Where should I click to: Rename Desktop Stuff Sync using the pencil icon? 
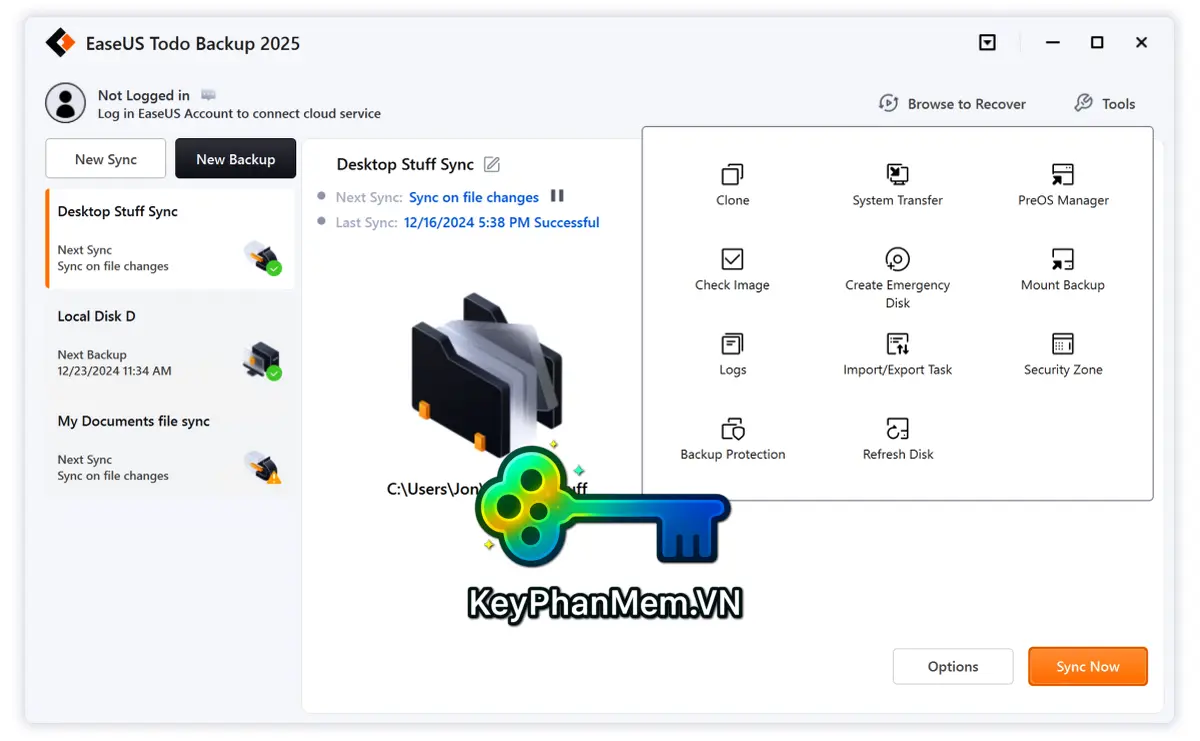point(489,163)
